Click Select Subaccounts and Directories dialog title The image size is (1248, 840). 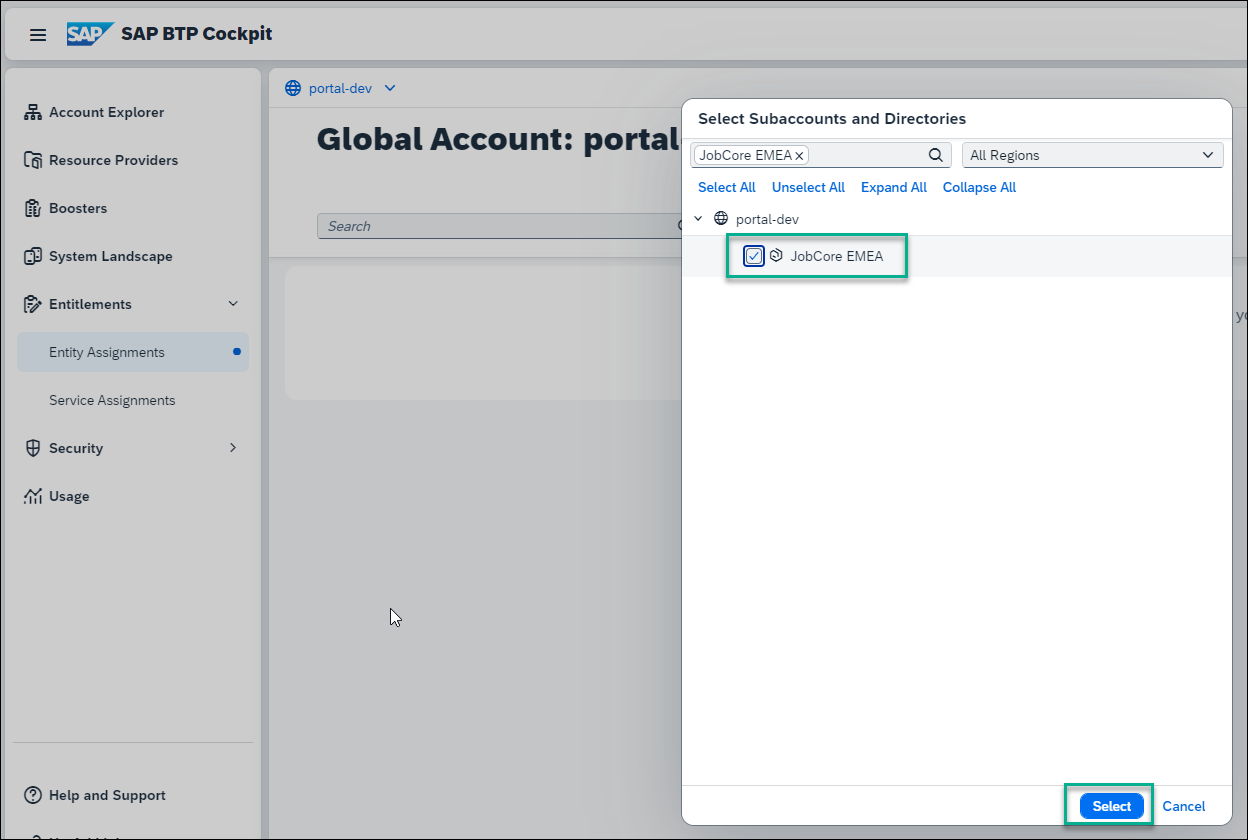click(832, 118)
